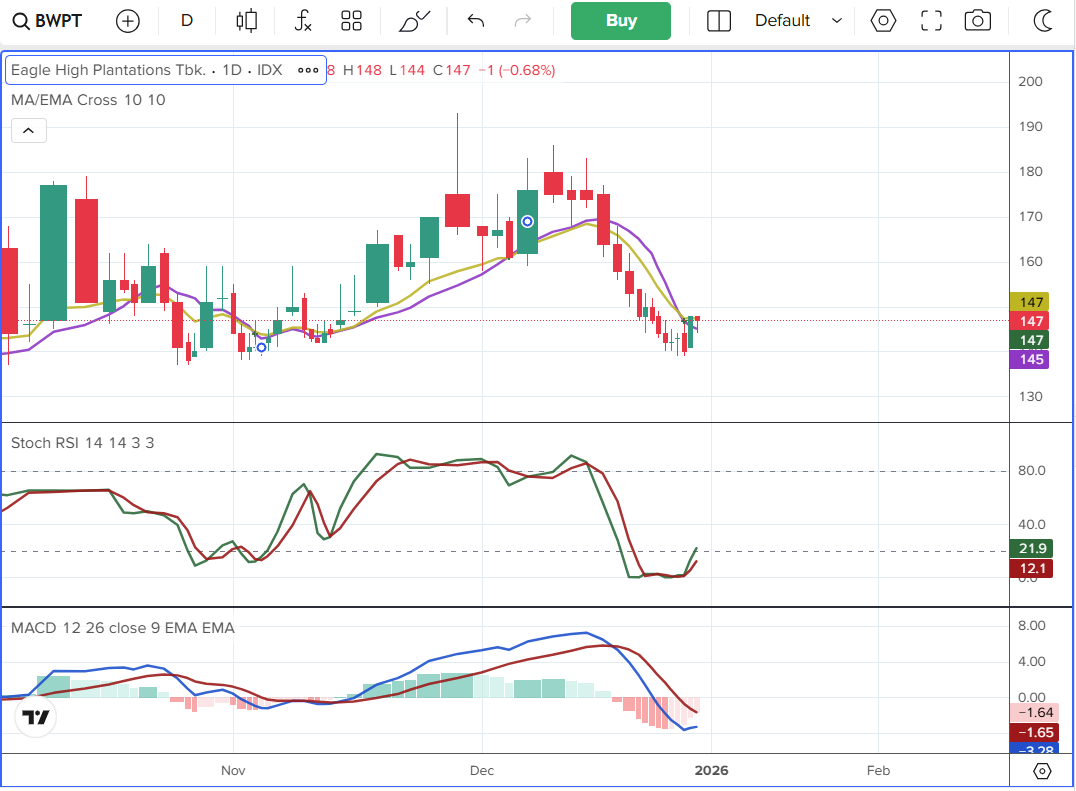Open the D timeframe interval selector
This screenshot has height=791, width=1076.
click(x=187, y=20)
